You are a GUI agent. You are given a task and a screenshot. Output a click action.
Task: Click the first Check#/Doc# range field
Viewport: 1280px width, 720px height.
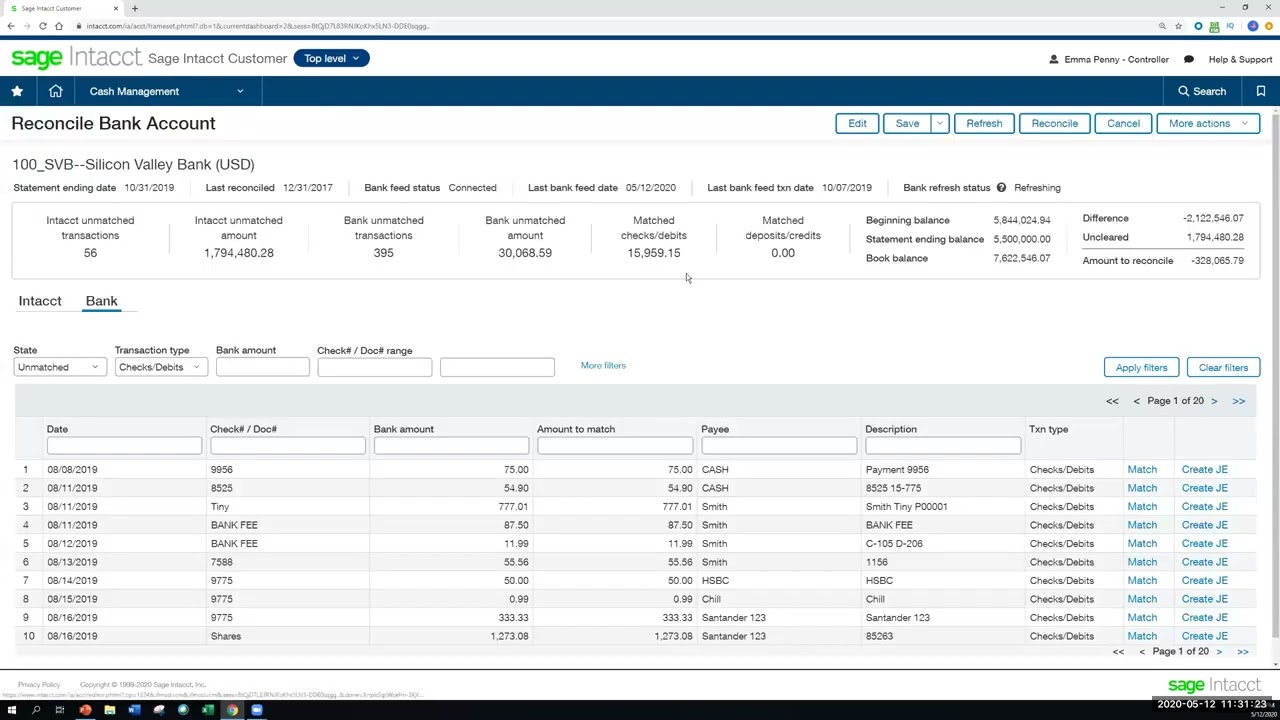(374, 367)
